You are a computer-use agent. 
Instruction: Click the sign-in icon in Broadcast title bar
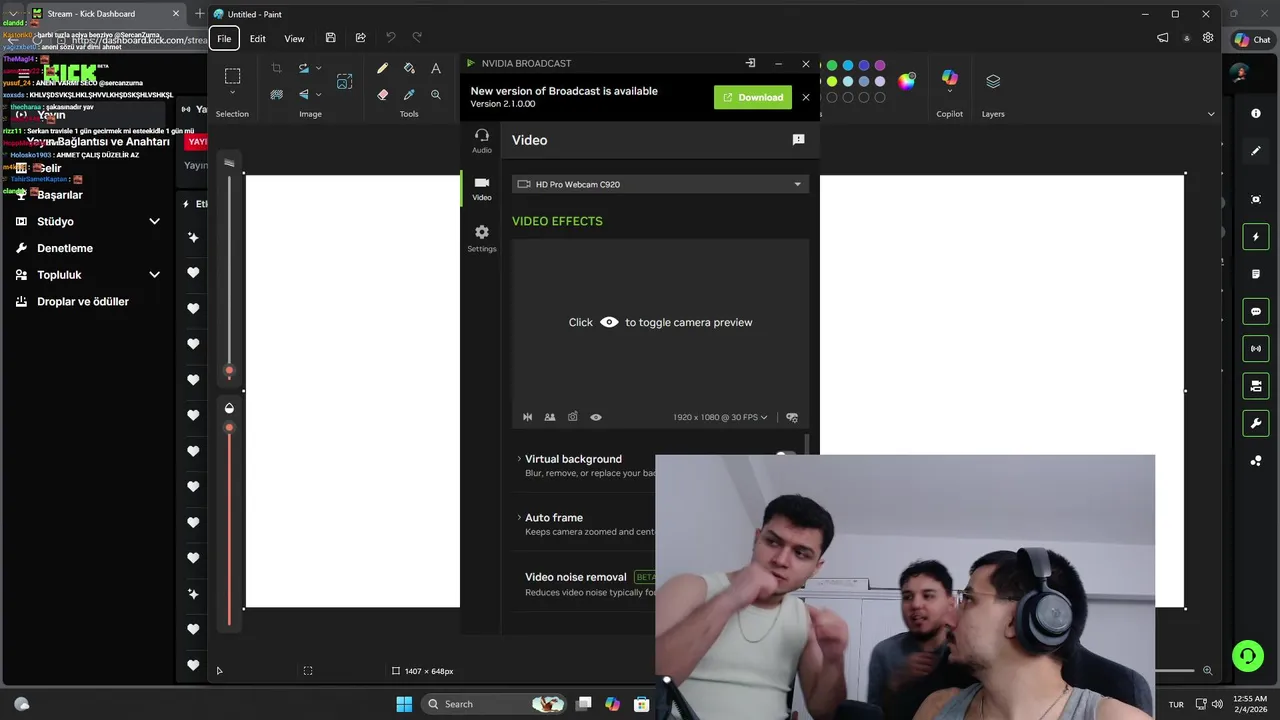click(750, 63)
